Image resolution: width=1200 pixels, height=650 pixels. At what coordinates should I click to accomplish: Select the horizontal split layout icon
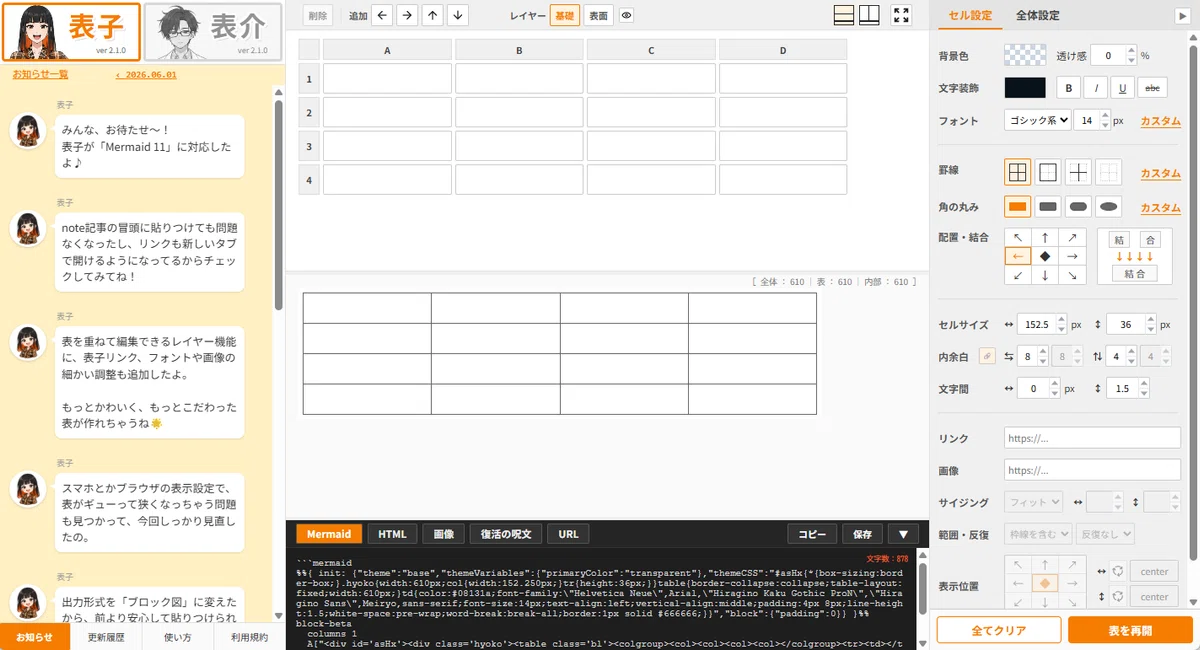coord(844,15)
